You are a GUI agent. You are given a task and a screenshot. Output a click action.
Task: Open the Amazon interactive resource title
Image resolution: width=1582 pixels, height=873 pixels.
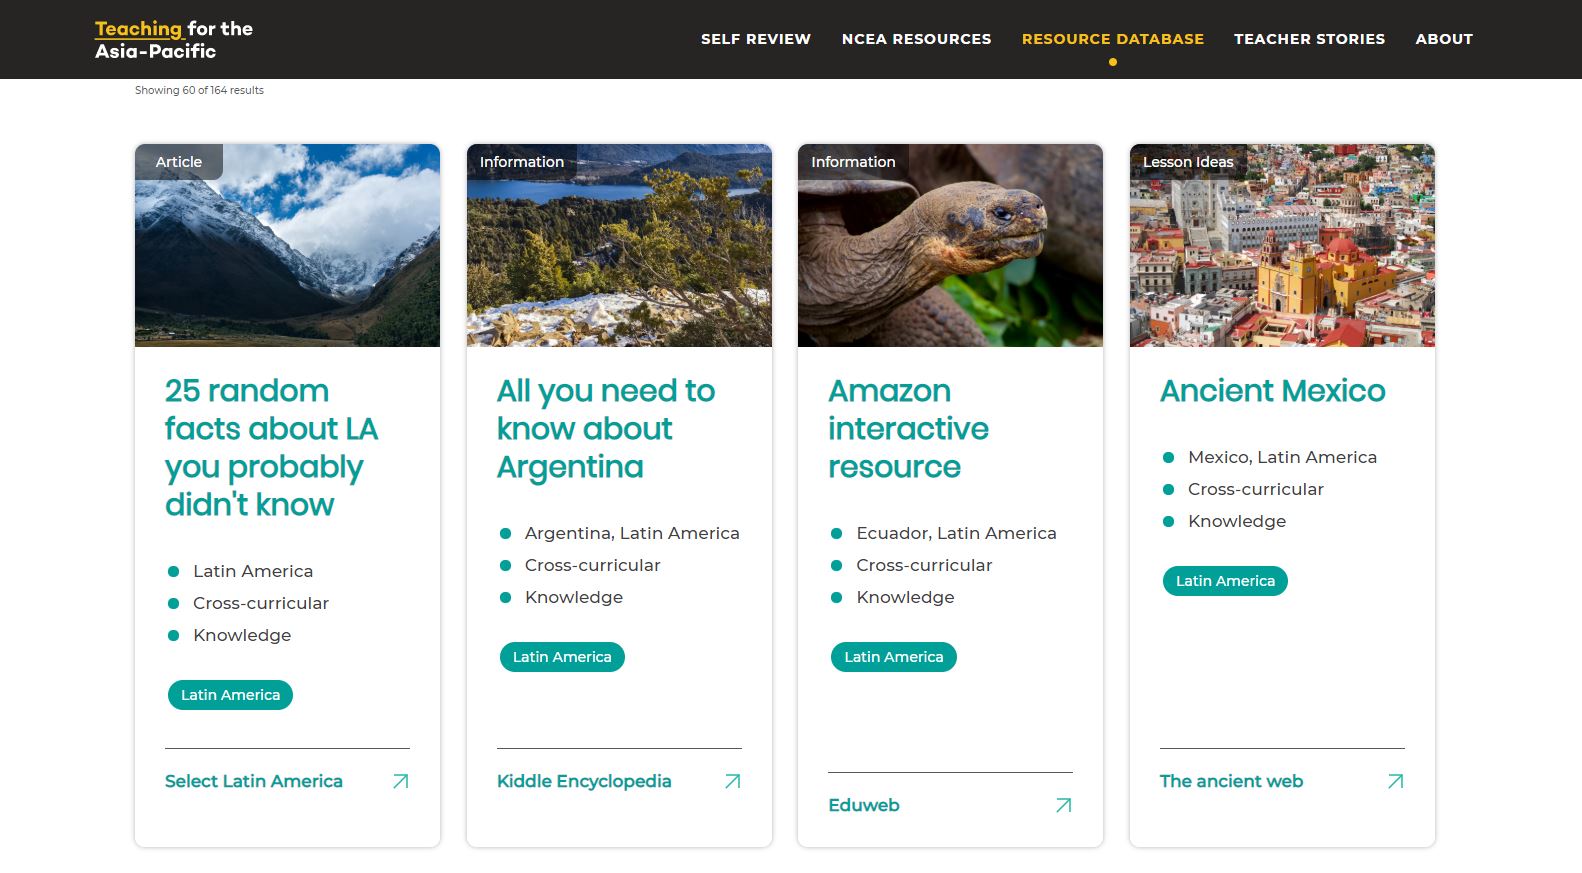click(908, 428)
